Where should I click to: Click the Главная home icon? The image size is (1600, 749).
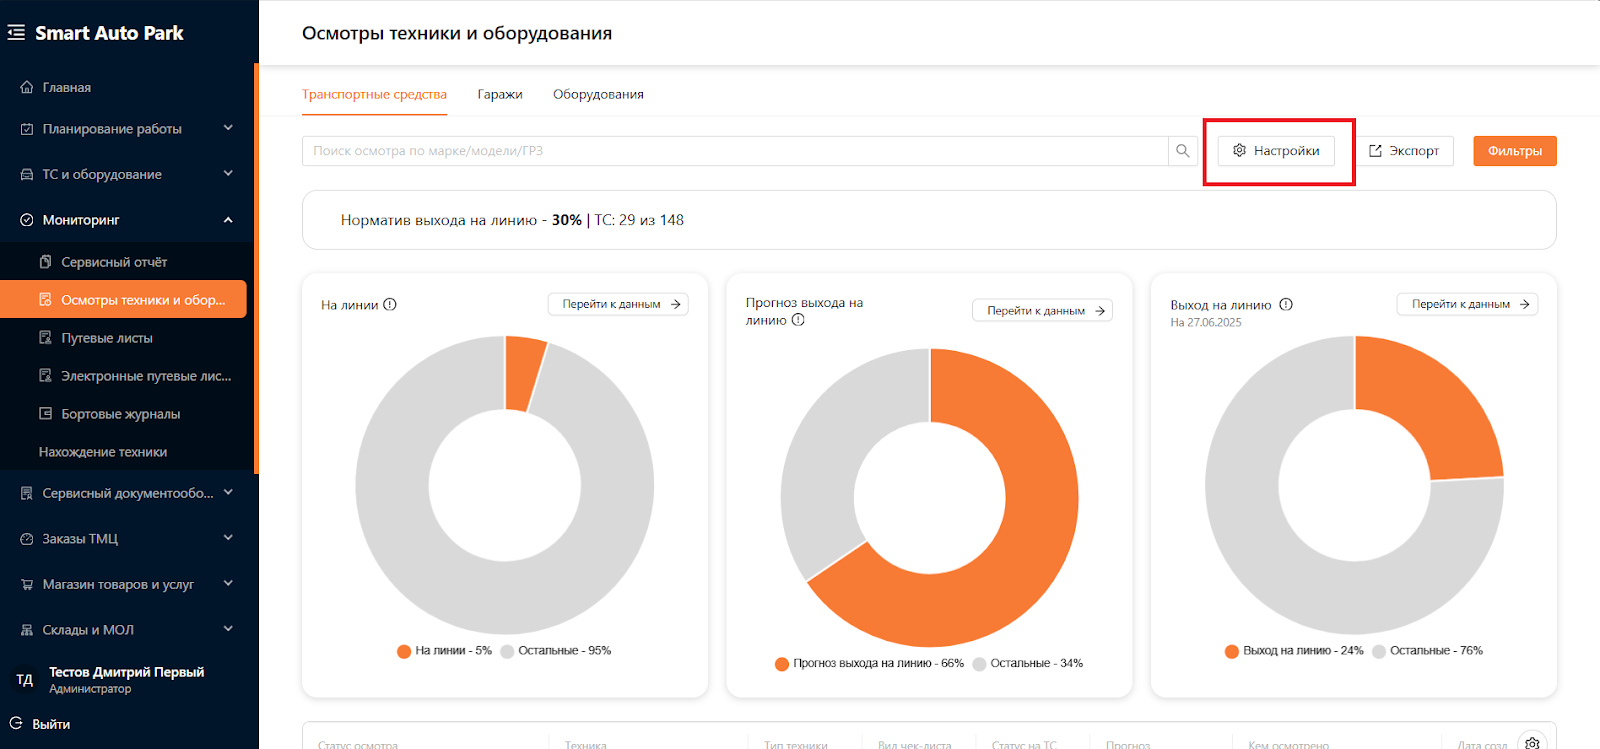pyautogui.click(x=27, y=87)
